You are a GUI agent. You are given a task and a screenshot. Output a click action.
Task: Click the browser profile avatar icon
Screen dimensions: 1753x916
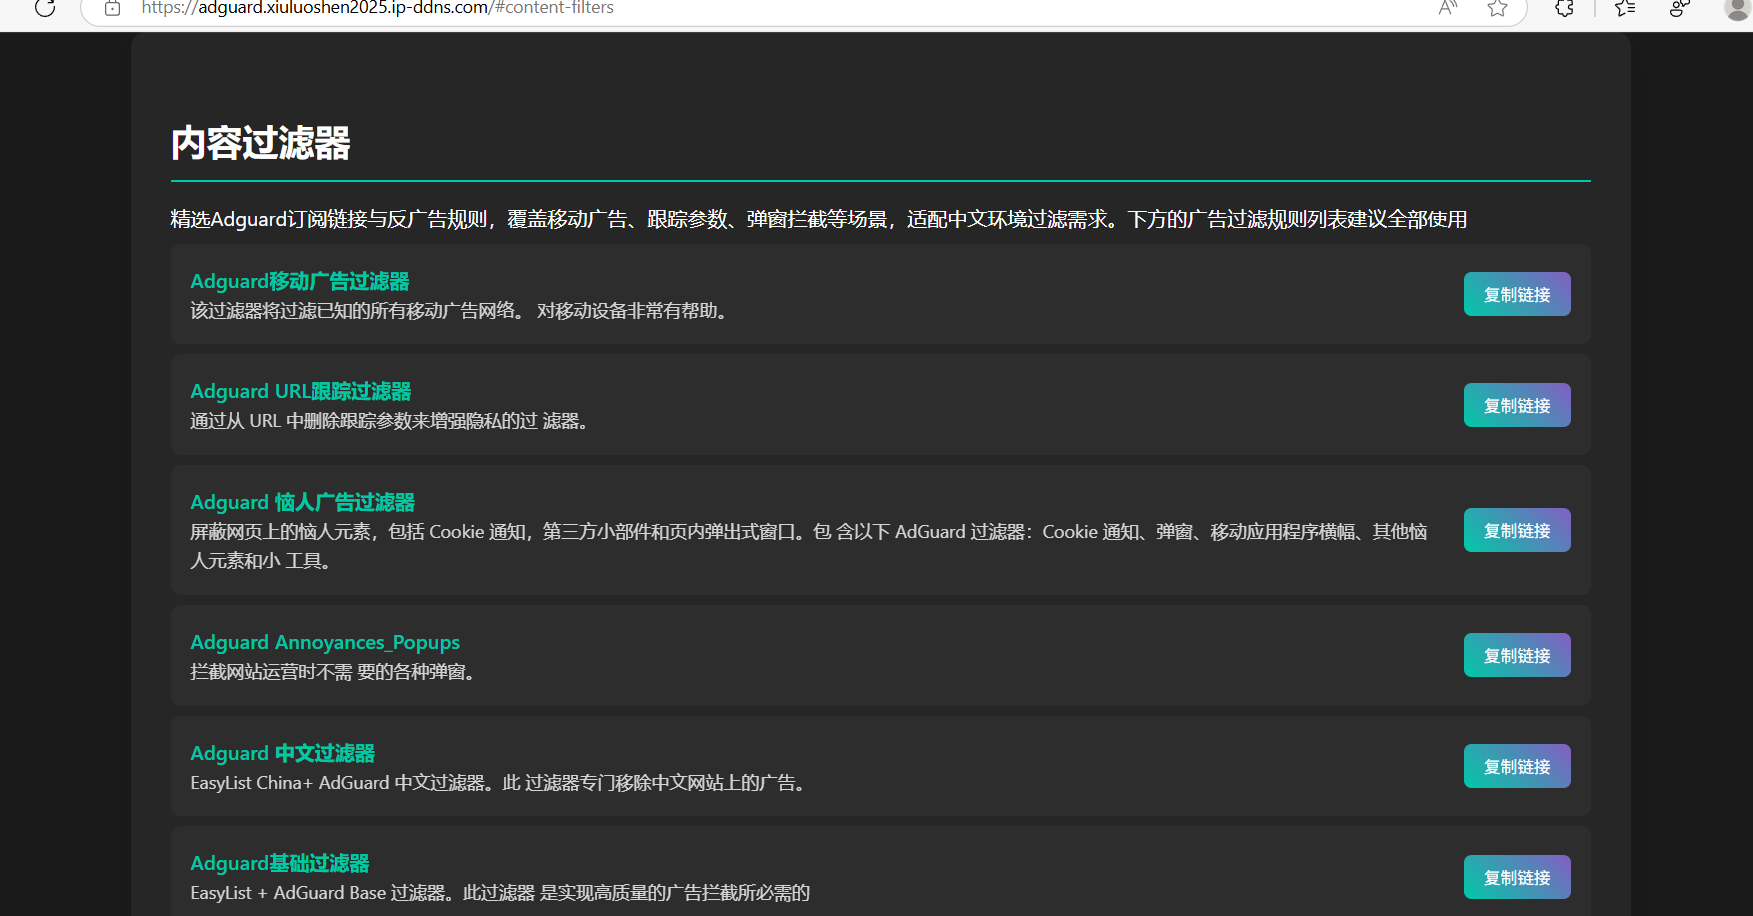(x=1736, y=8)
